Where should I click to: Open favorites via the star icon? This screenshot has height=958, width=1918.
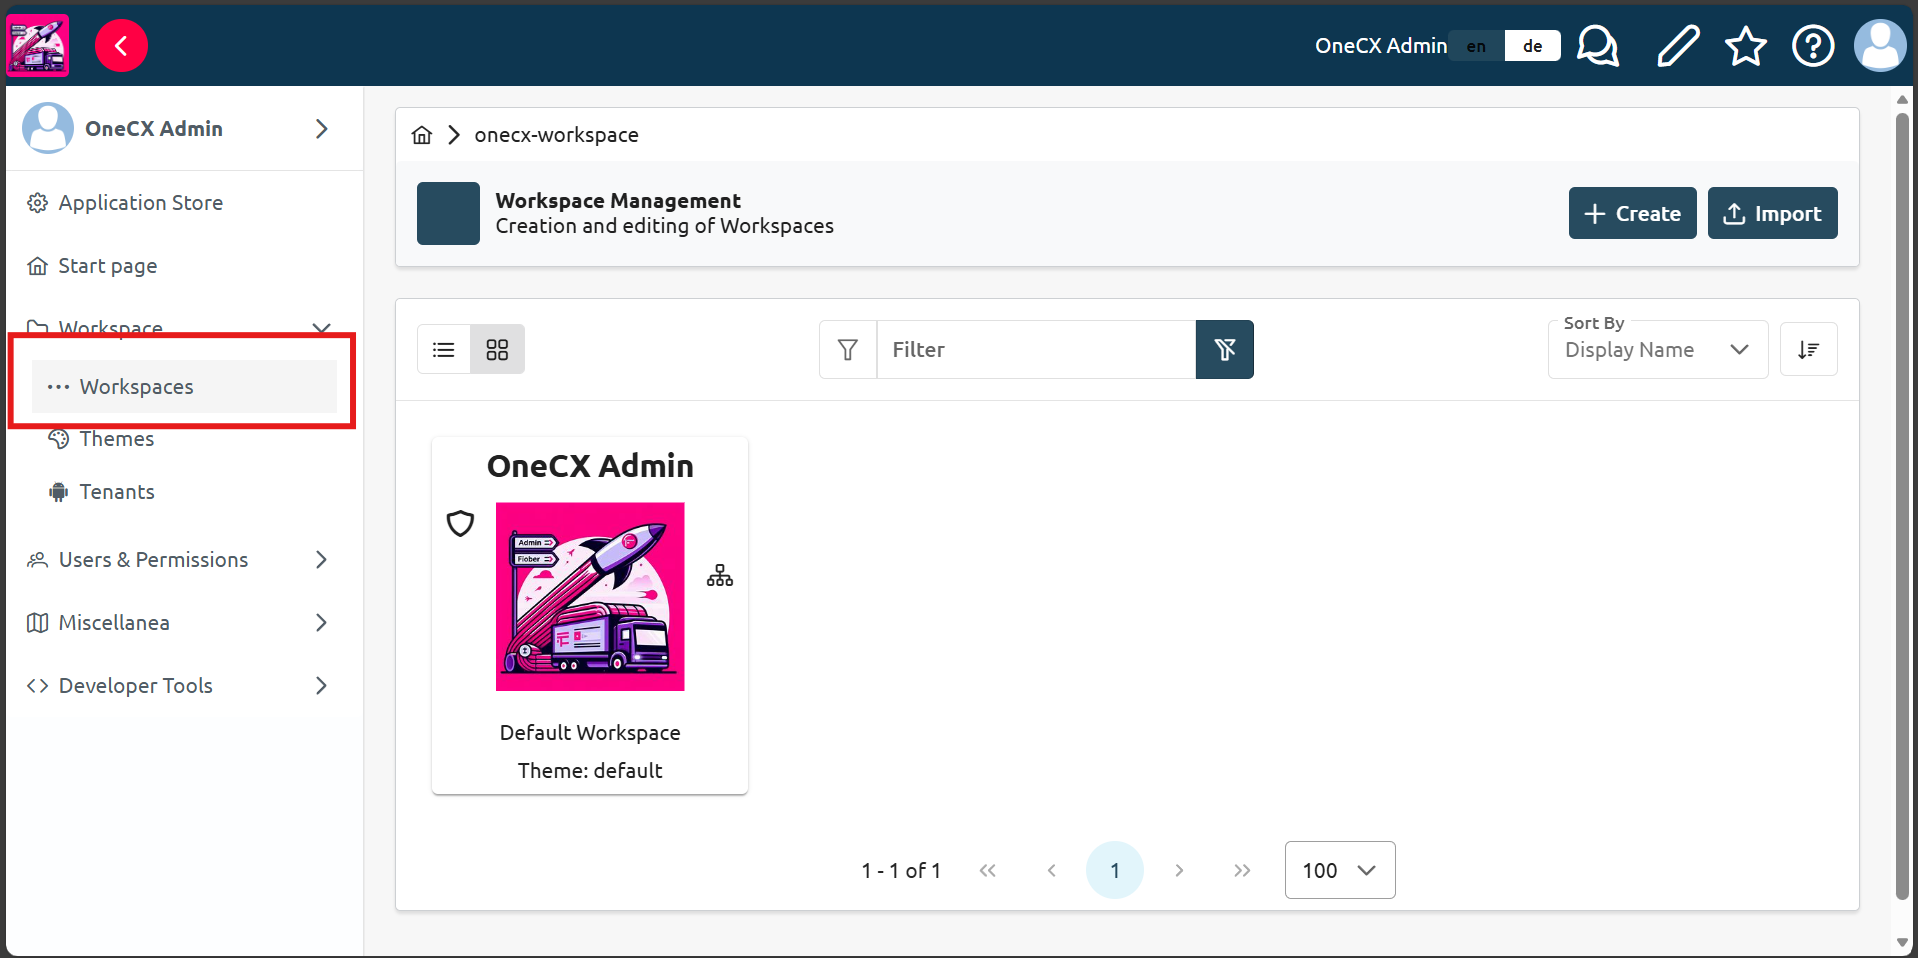[x=1745, y=45]
